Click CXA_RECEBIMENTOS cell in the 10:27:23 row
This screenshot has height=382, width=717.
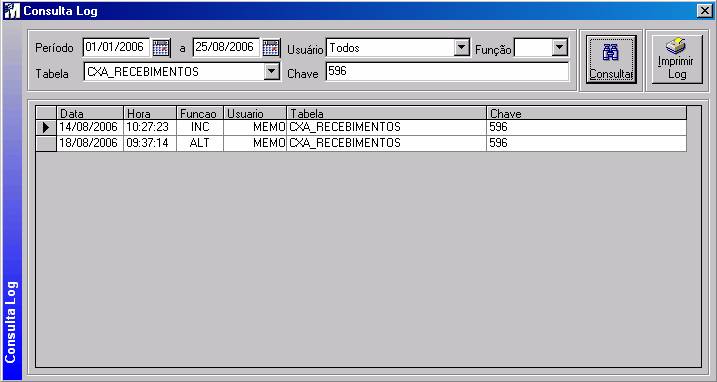coord(386,127)
